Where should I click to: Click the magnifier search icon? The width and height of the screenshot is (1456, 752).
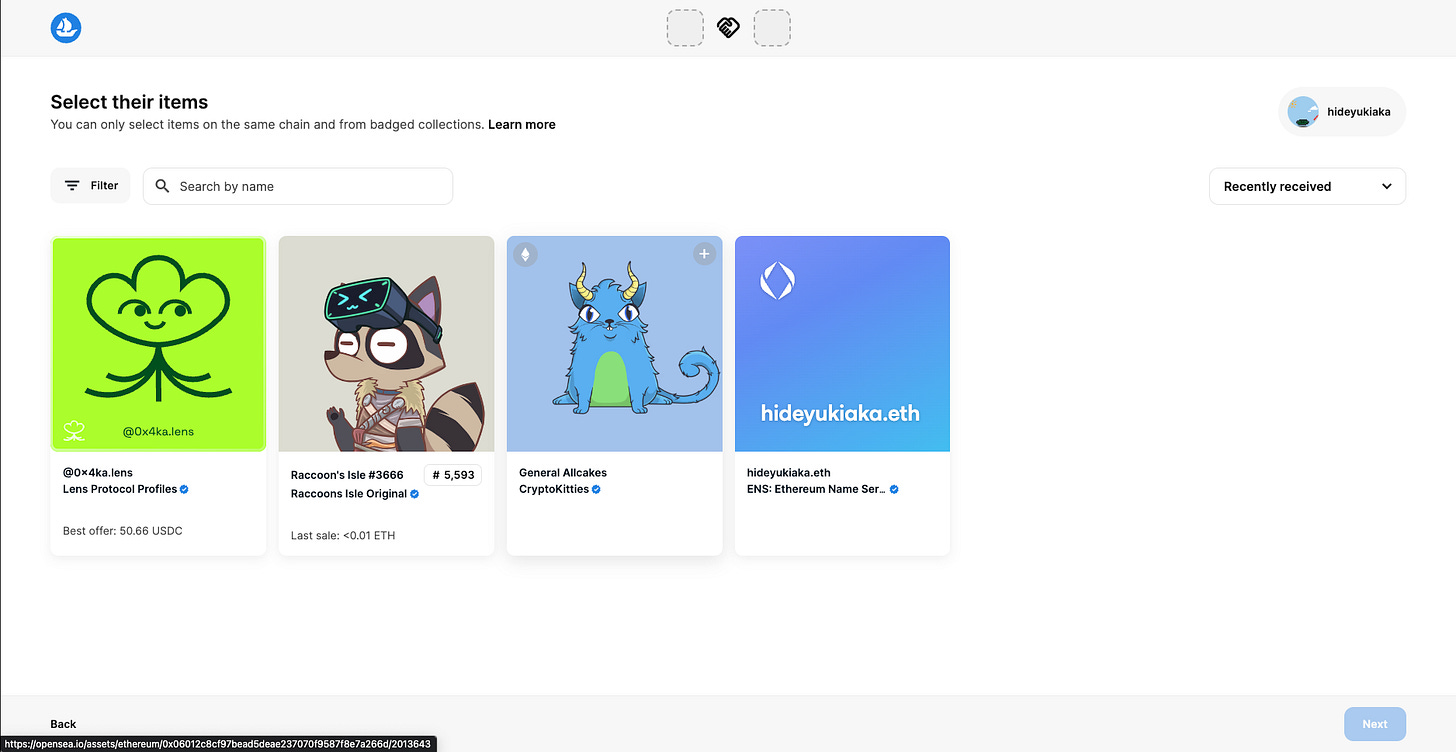tap(163, 186)
